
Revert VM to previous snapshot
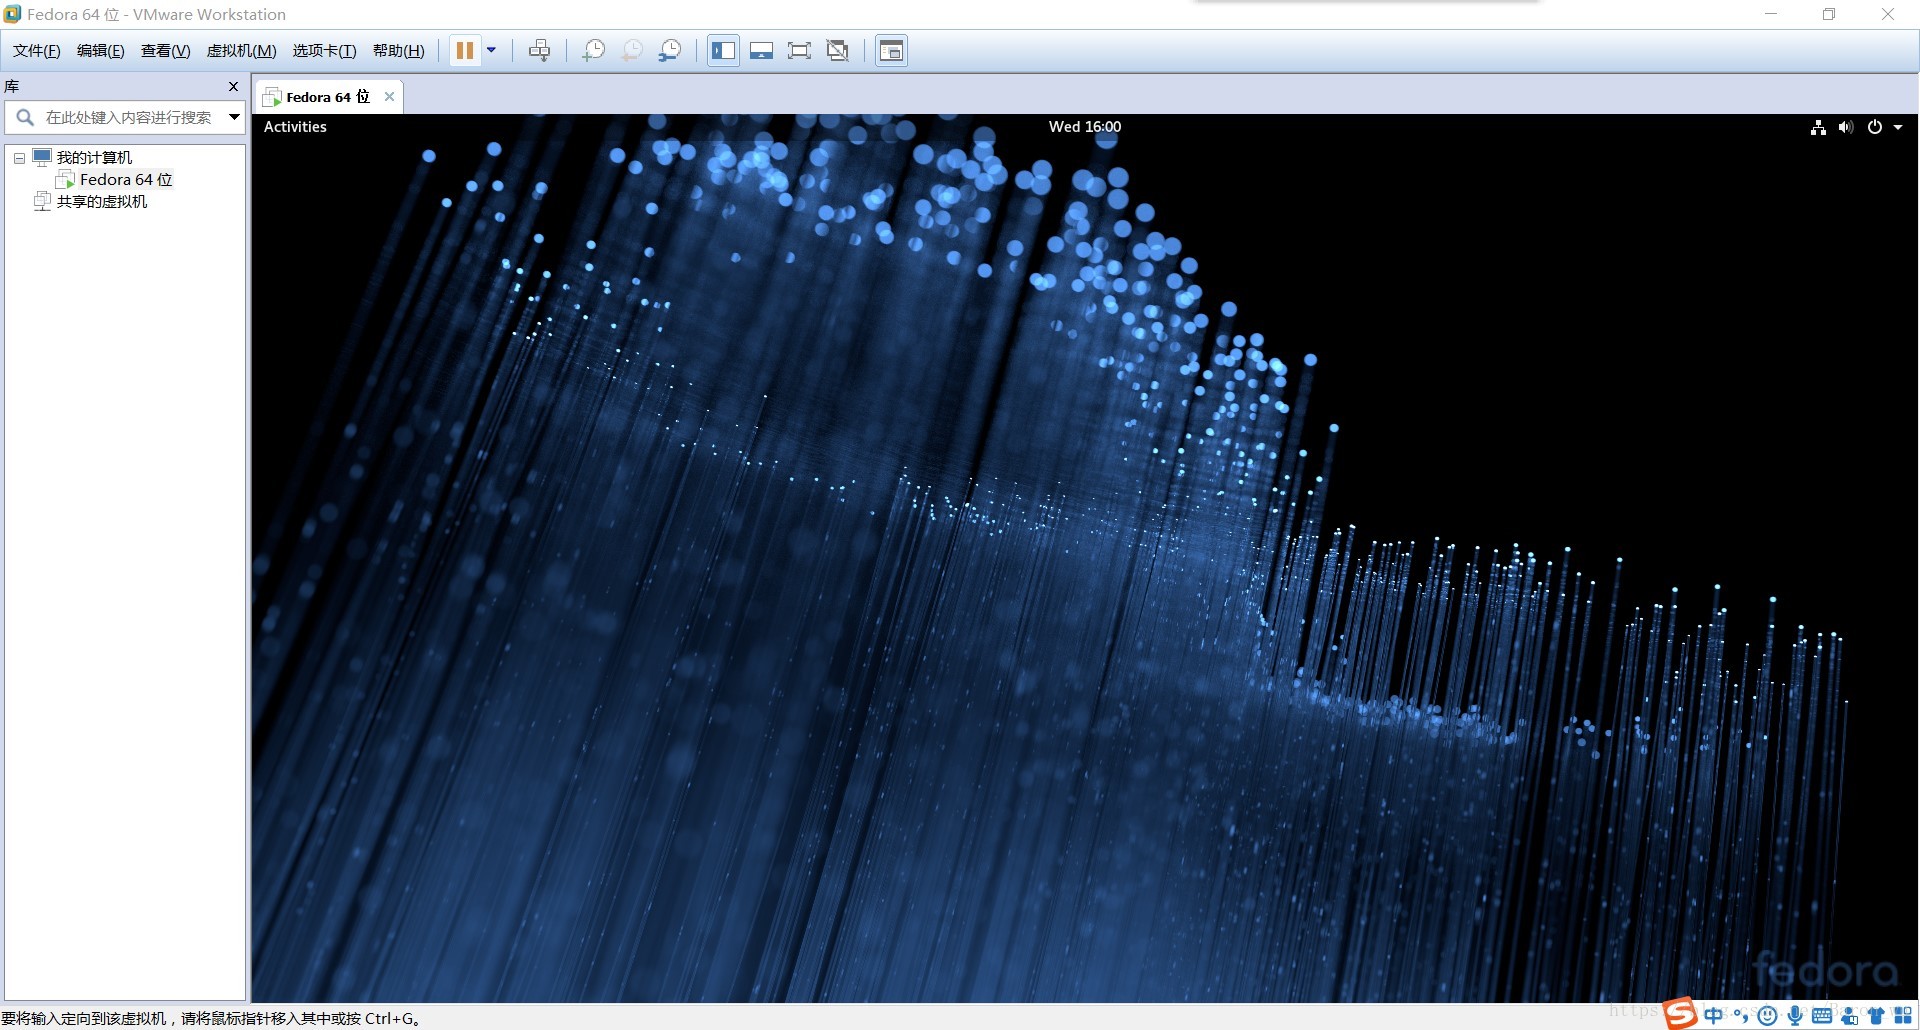[x=632, y=50]
